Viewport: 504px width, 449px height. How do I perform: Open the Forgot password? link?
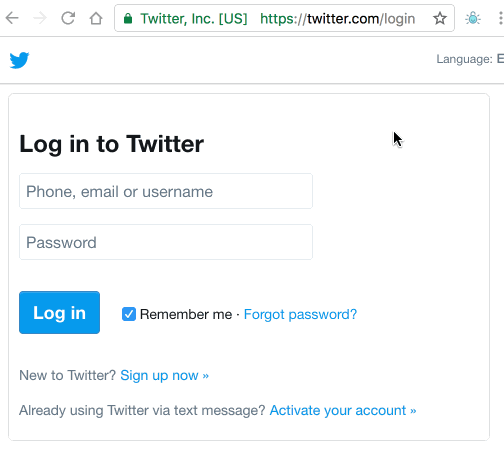(300, 314)
